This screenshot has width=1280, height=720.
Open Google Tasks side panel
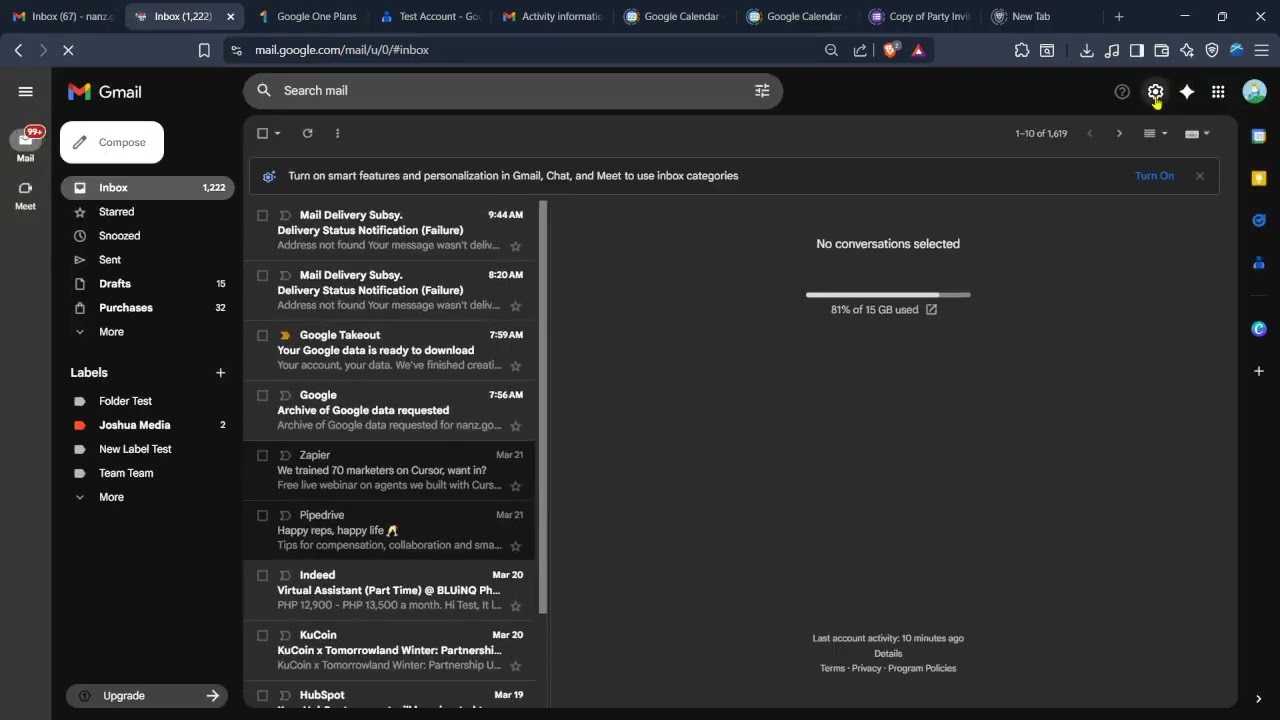coord(1259,220)
